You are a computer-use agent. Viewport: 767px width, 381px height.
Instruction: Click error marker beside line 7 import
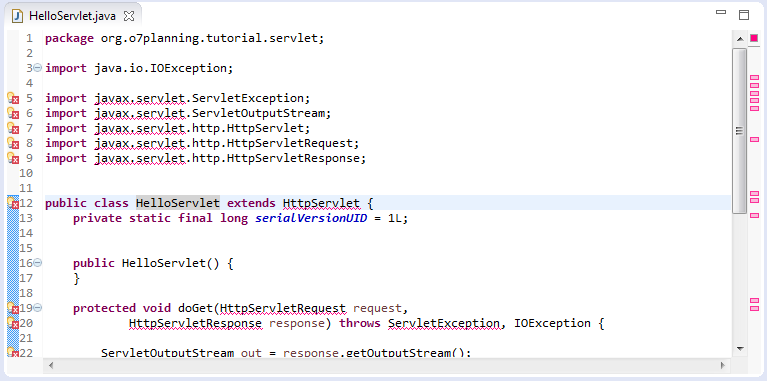tap(13, 129)
